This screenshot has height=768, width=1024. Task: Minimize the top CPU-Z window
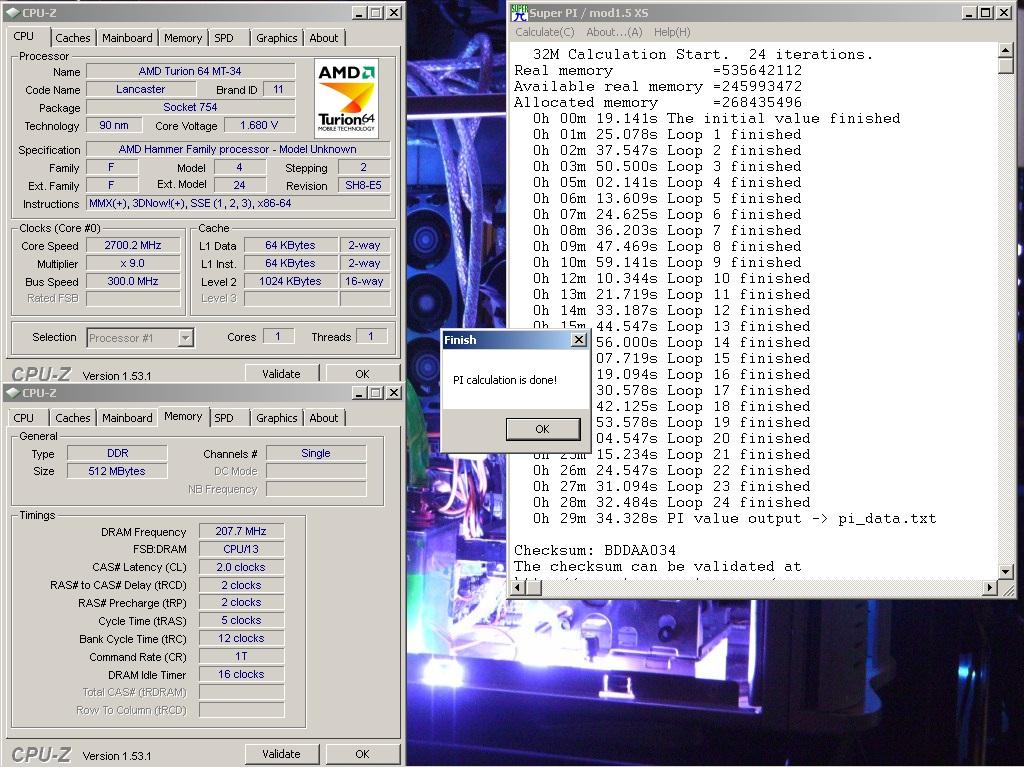coord(360,12)
